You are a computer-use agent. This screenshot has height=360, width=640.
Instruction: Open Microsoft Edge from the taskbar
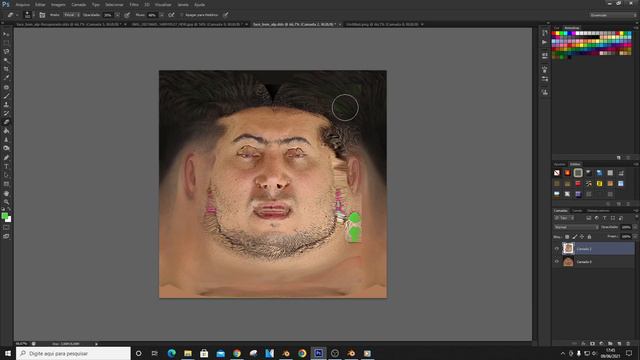171,353
